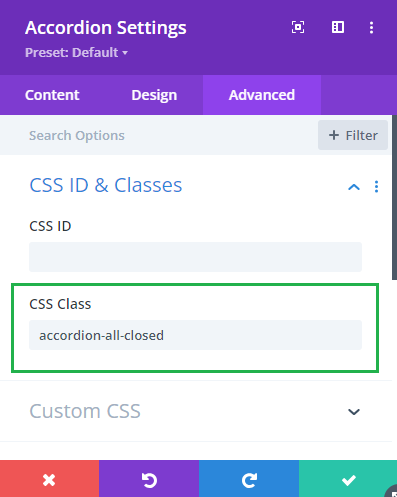Open the Preset: Default dropdown
Image resolution: width=397 pixels, height=497 pixels.
(76, 53)
